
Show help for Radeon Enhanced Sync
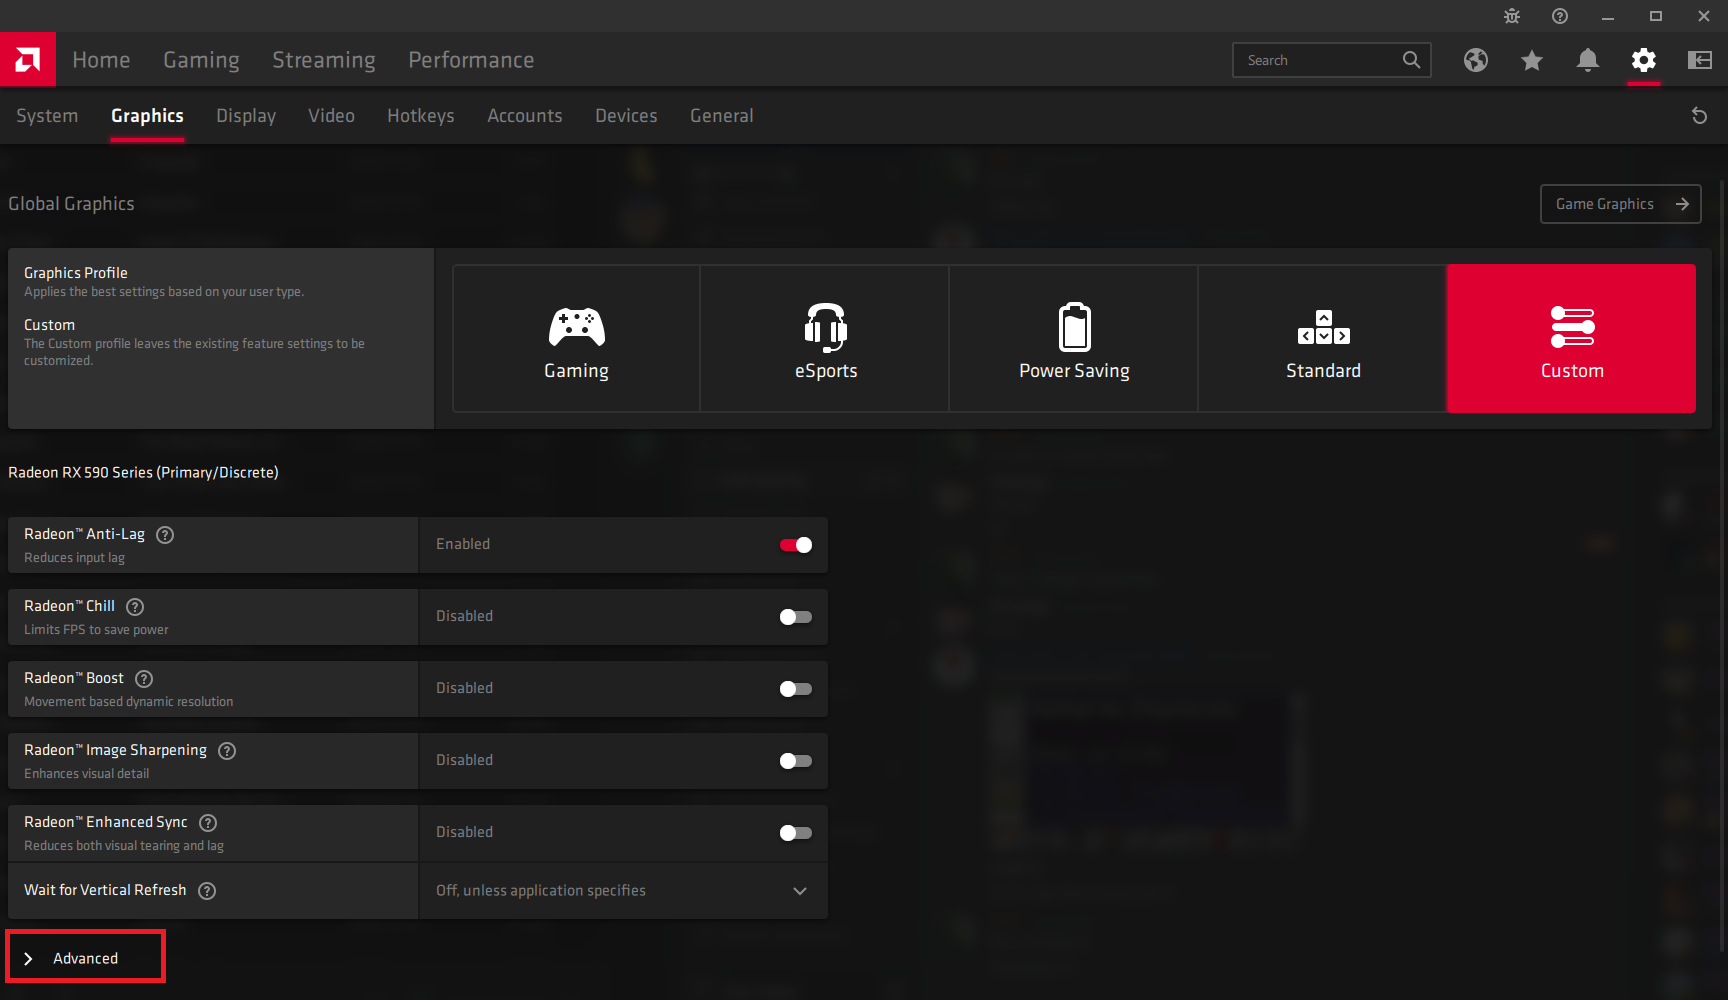208,823
